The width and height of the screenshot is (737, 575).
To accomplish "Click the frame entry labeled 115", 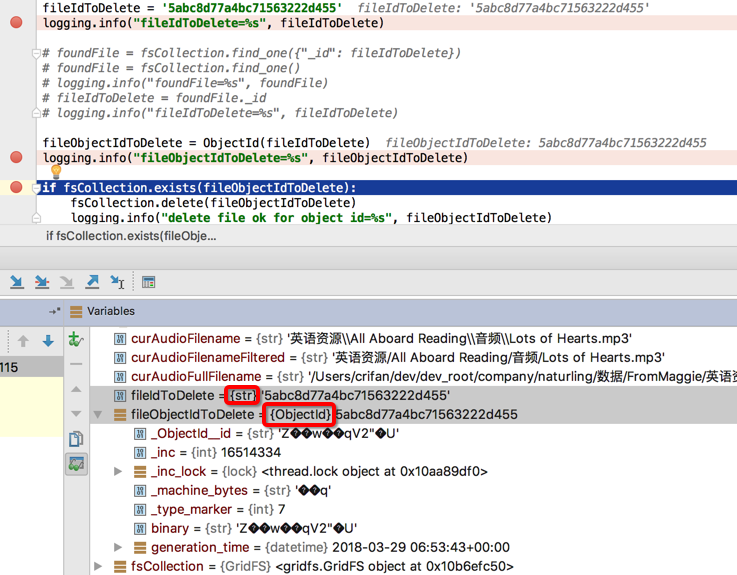I will [x=31, y=367].
